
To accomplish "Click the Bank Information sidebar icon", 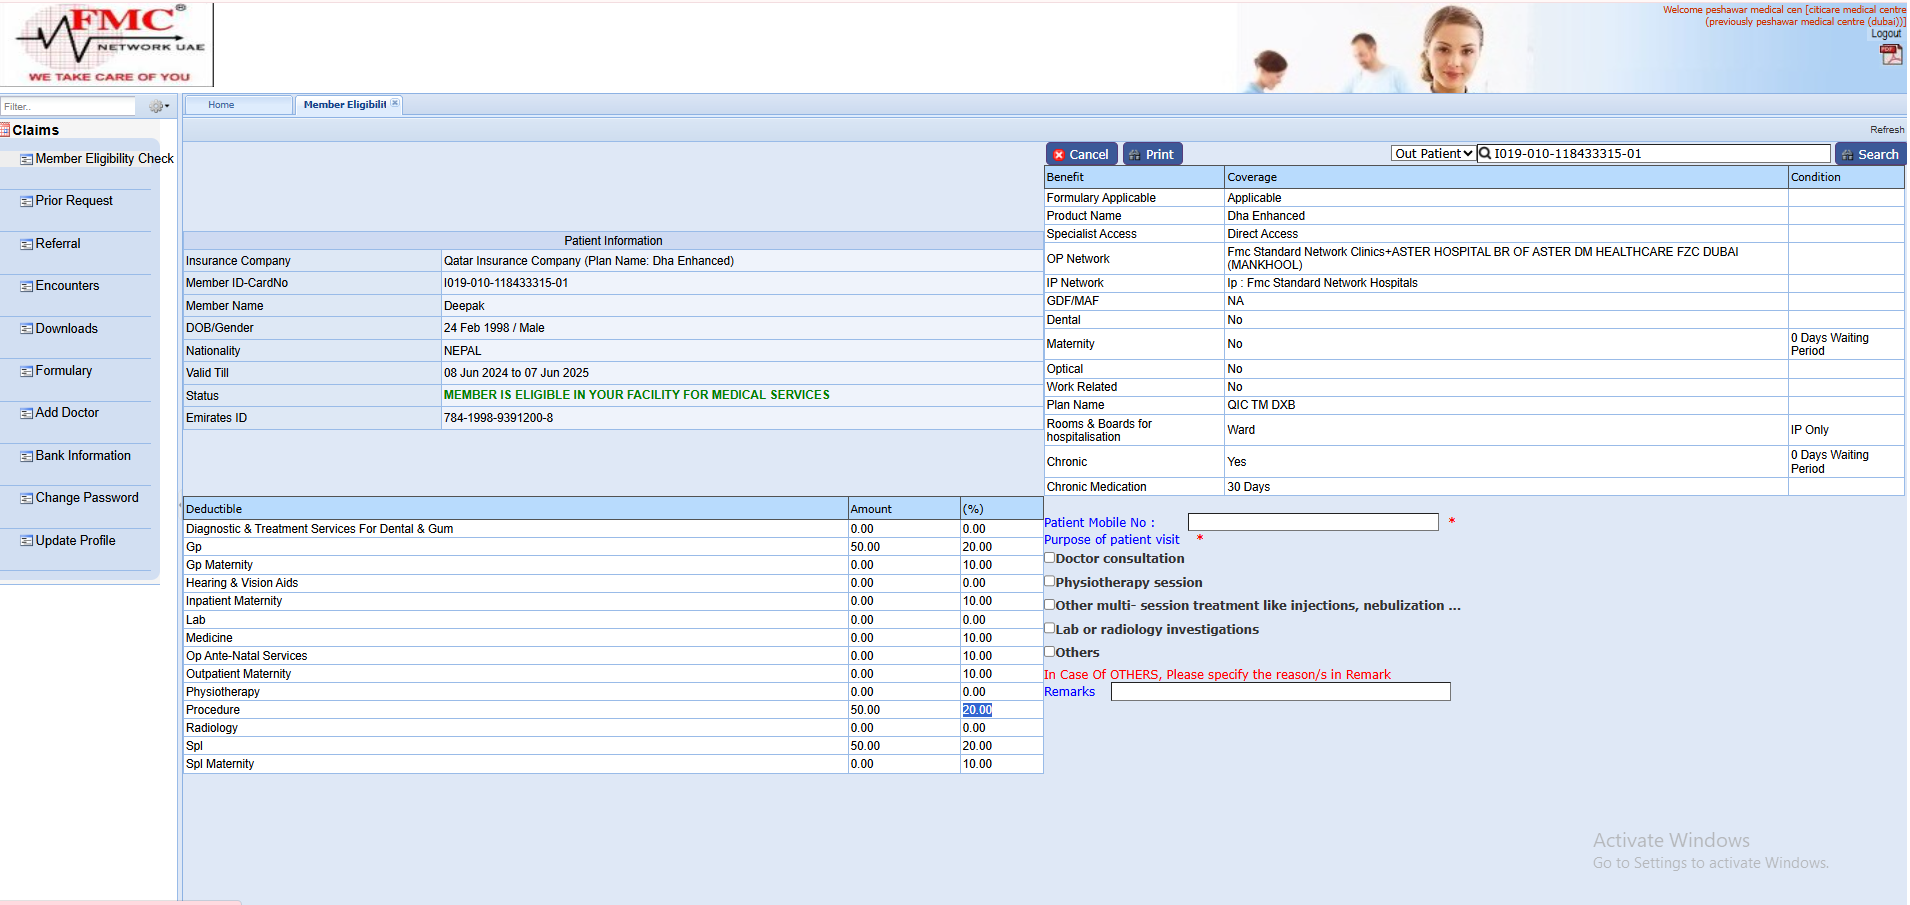I will point(26,457).
